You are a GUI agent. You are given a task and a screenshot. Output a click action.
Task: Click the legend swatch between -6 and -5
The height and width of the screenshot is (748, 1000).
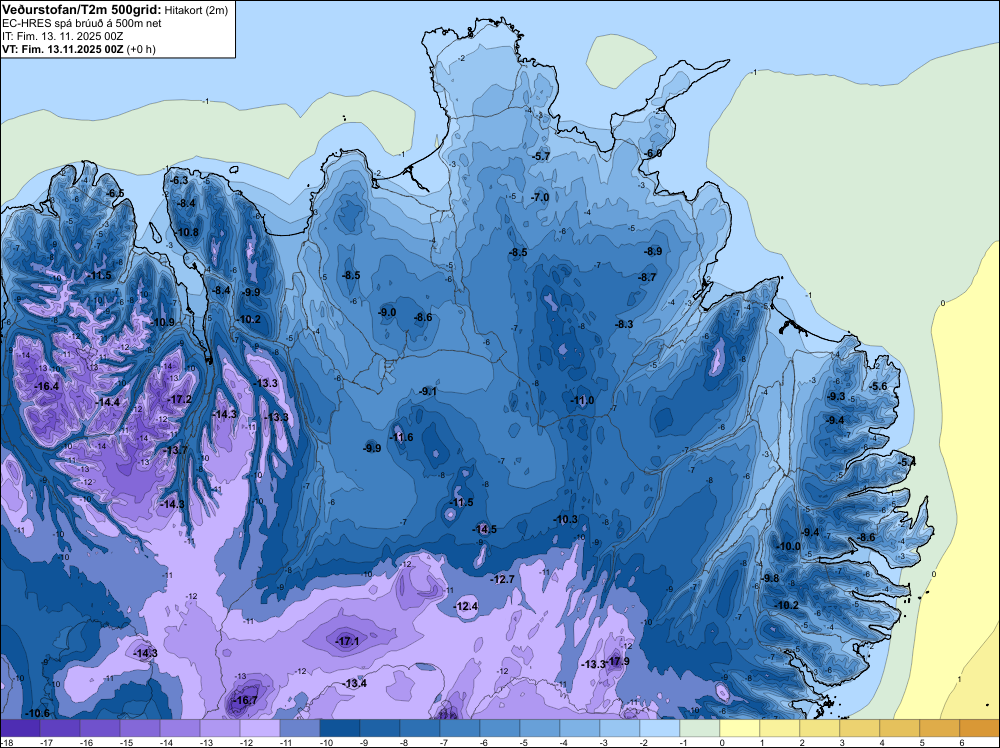[499, 728]
